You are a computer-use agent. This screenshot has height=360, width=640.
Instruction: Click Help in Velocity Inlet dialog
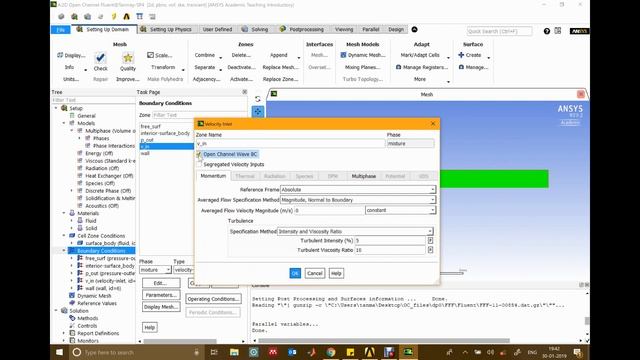coord(336,273)
